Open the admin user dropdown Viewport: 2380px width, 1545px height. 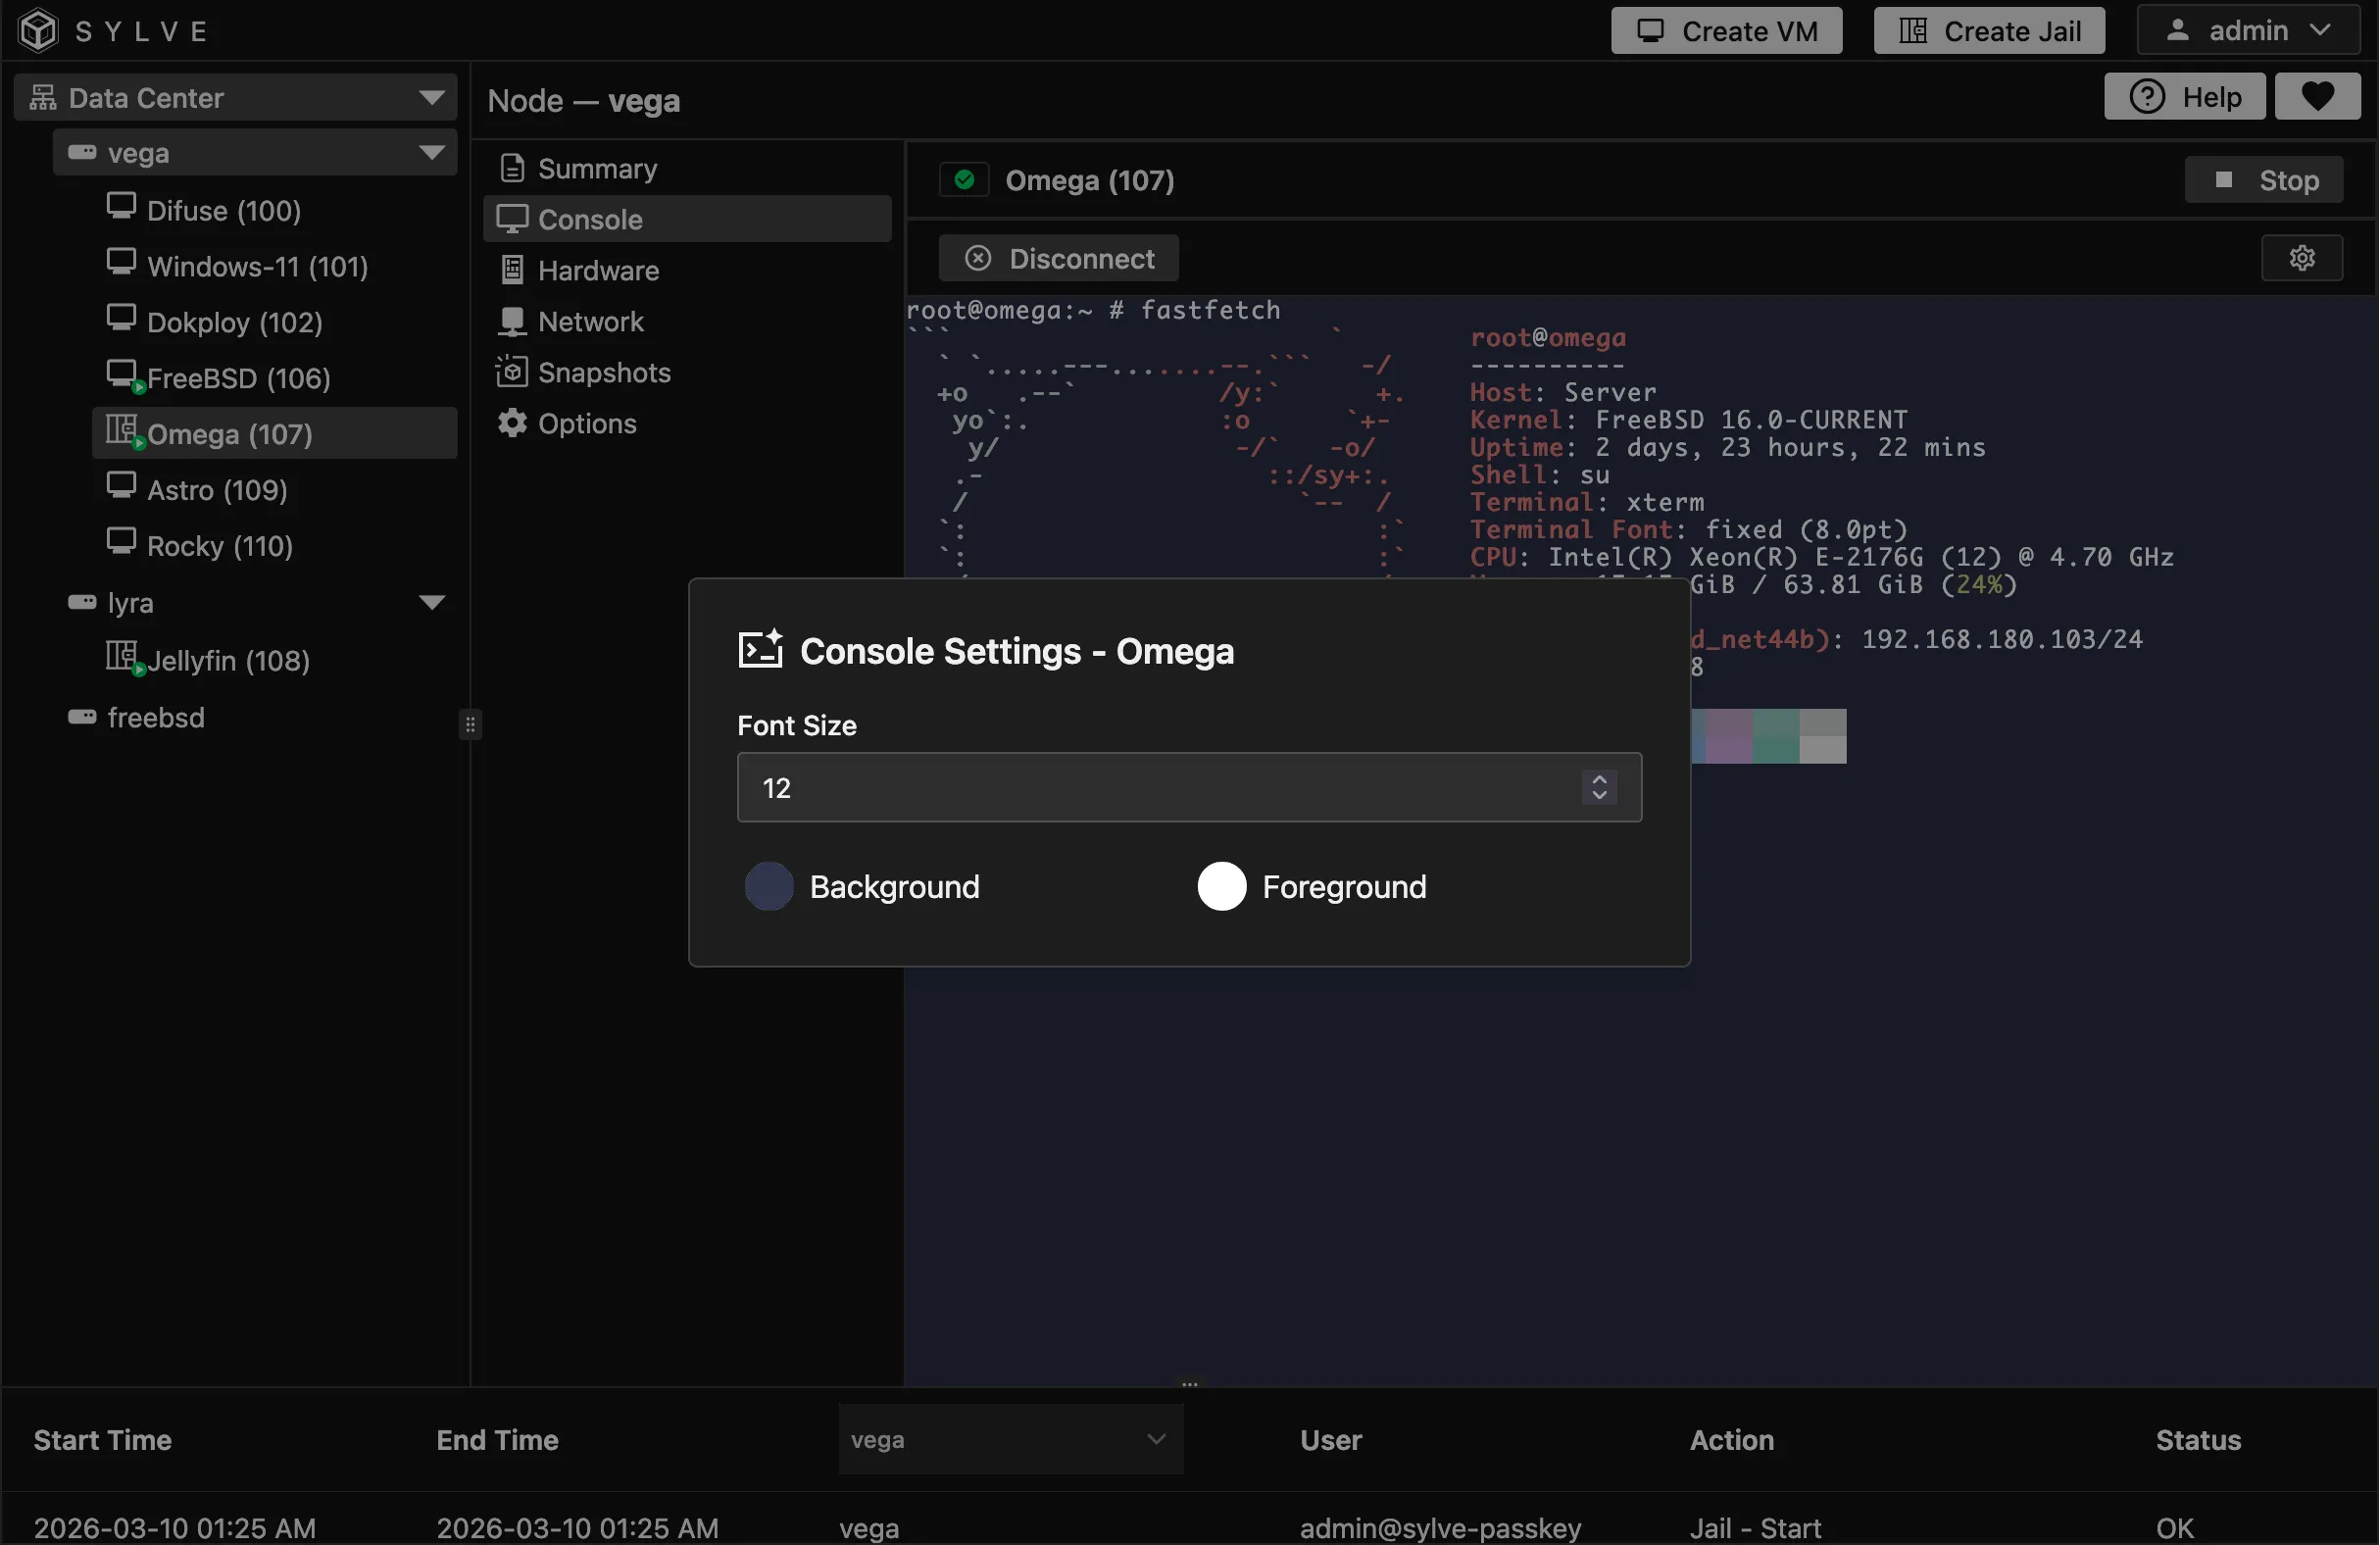click(x=2248, y=31)
